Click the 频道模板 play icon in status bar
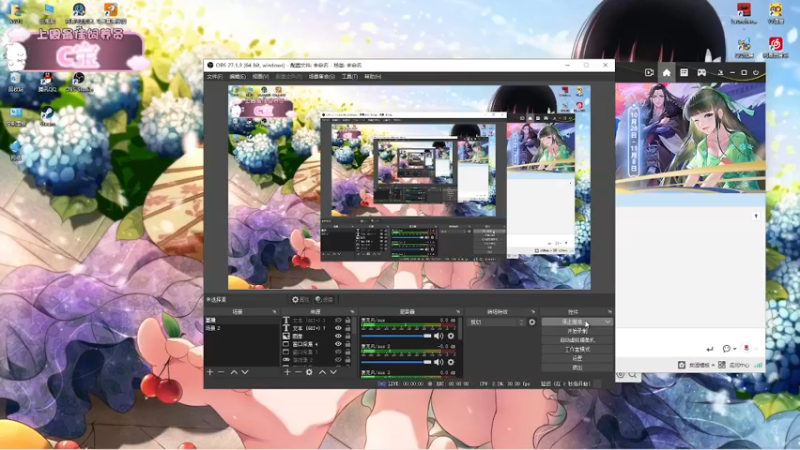Viewport: 800px width, 450px height. [x=682, y=365]
